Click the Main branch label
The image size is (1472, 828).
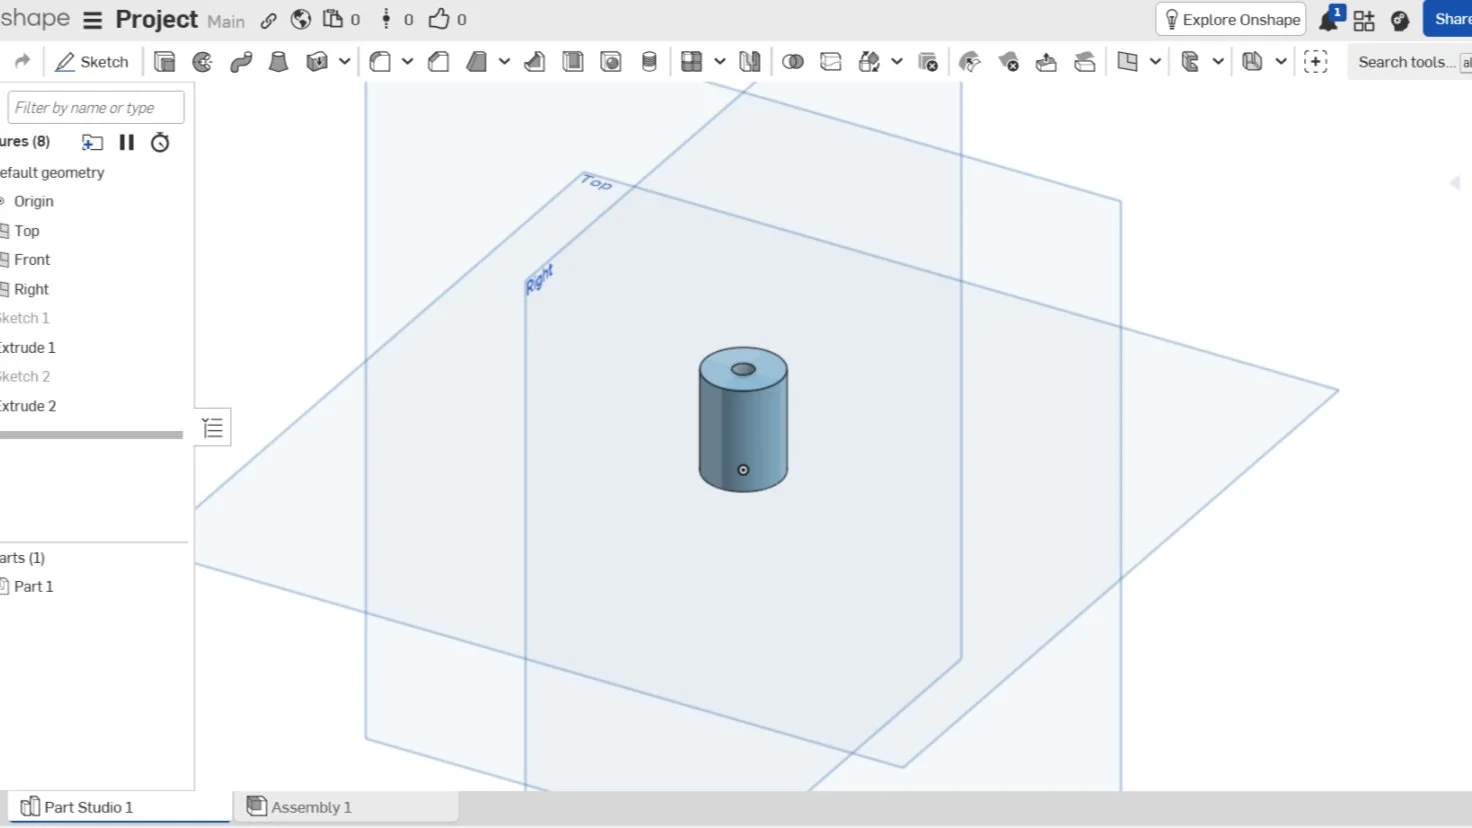click(226, 21)
